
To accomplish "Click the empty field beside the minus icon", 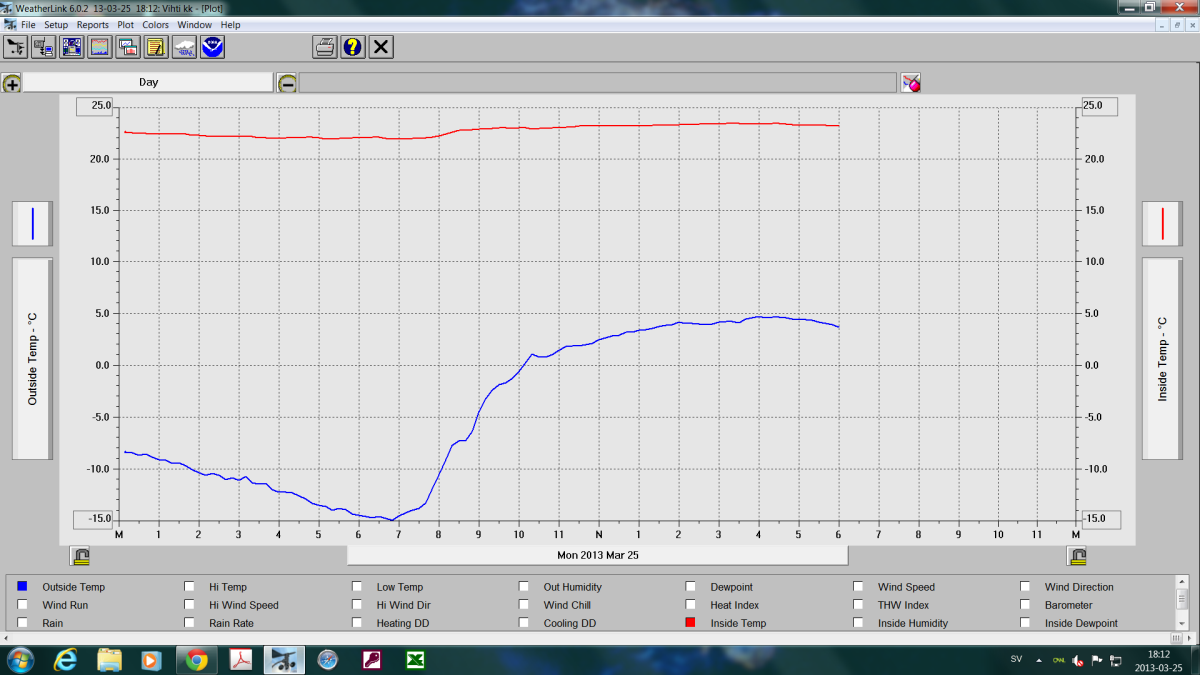I will point(598,83).
